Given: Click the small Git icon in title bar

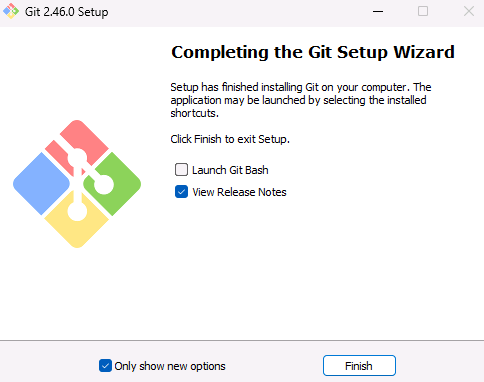Looking at the screenshot, I should coord(11,11).
